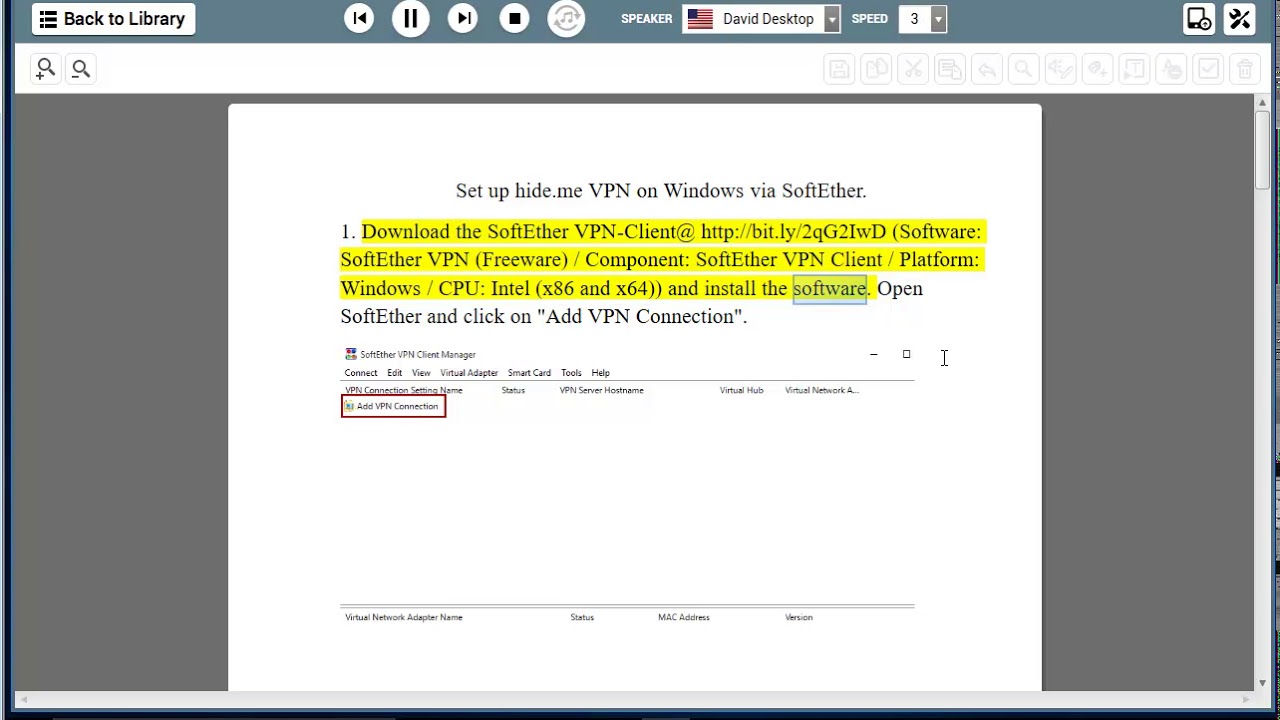
Task: Click the word 'Windows' in the third line
Action: tap(380, 288)
